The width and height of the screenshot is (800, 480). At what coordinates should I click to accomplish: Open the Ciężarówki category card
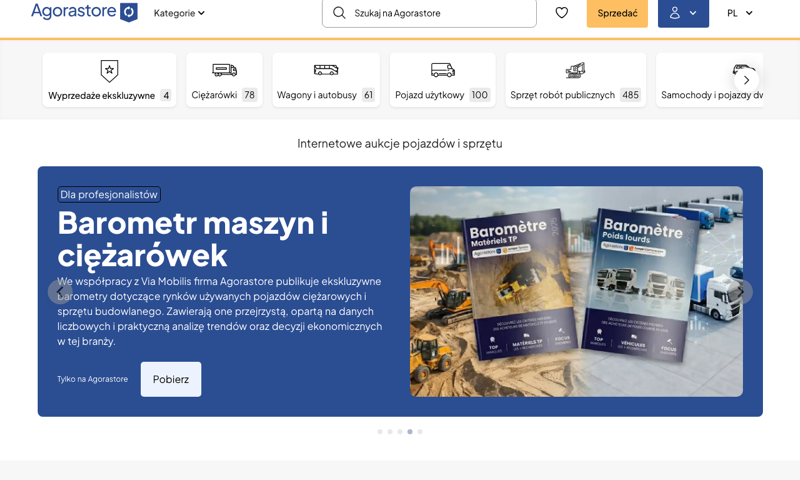tap(224, 80)
